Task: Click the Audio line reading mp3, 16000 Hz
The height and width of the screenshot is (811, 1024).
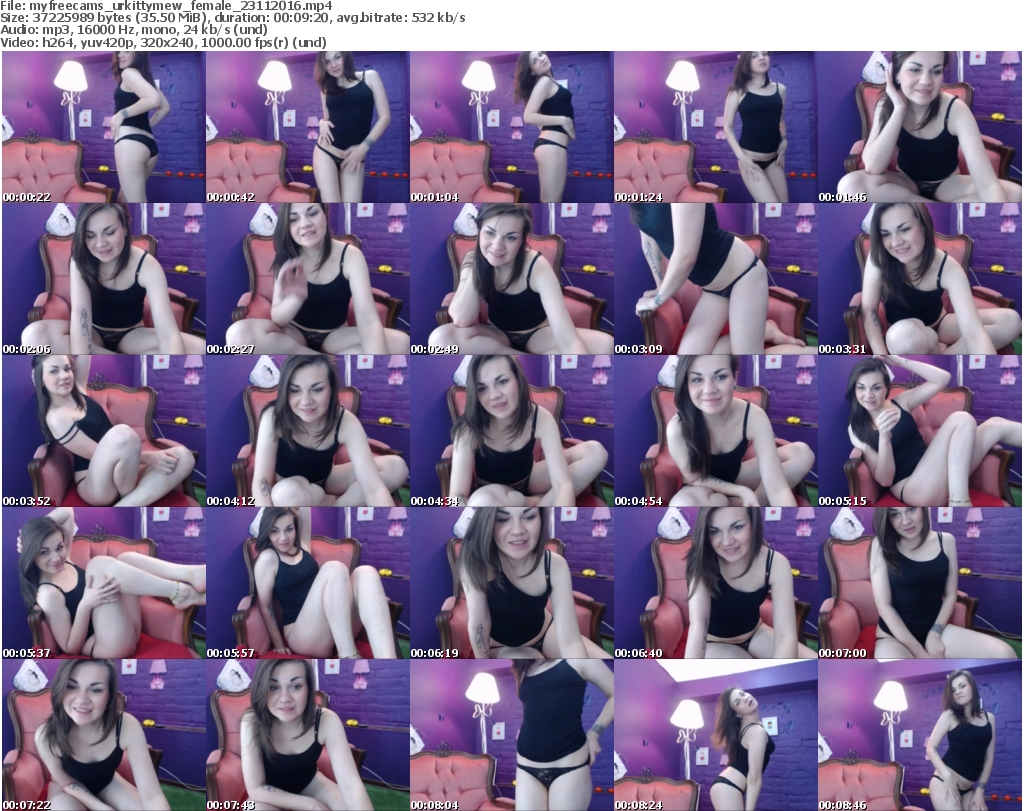Action: [x=134, y=30]
